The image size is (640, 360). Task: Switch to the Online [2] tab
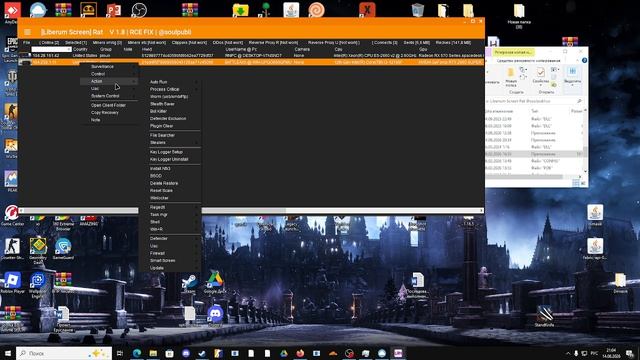tap(49, 42)
